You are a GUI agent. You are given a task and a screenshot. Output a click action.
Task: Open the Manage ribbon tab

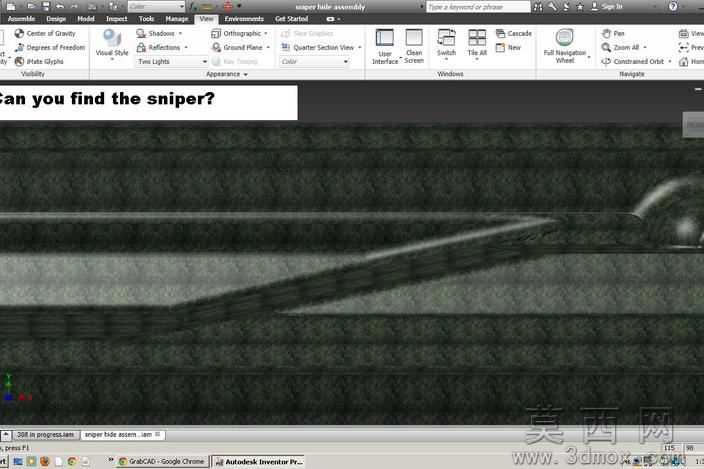[x=176, y=19]
